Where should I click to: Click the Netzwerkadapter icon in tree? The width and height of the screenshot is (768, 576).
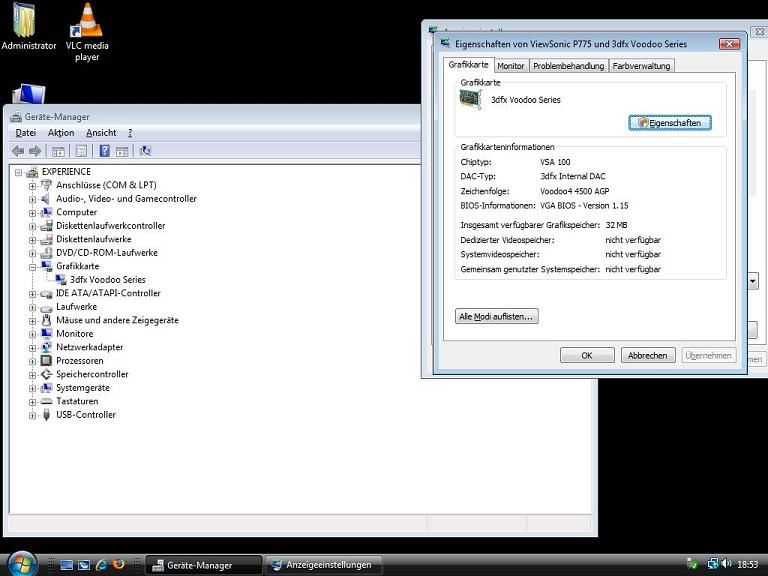pos(47,347)
